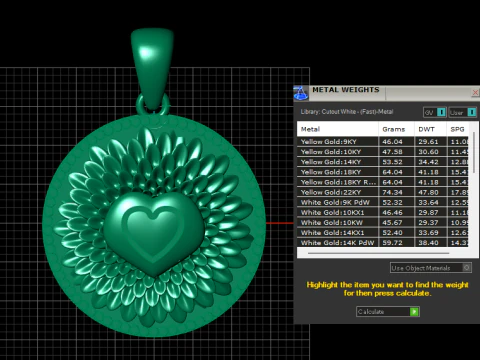Click the Library: Cutout White label

point(347,112)
